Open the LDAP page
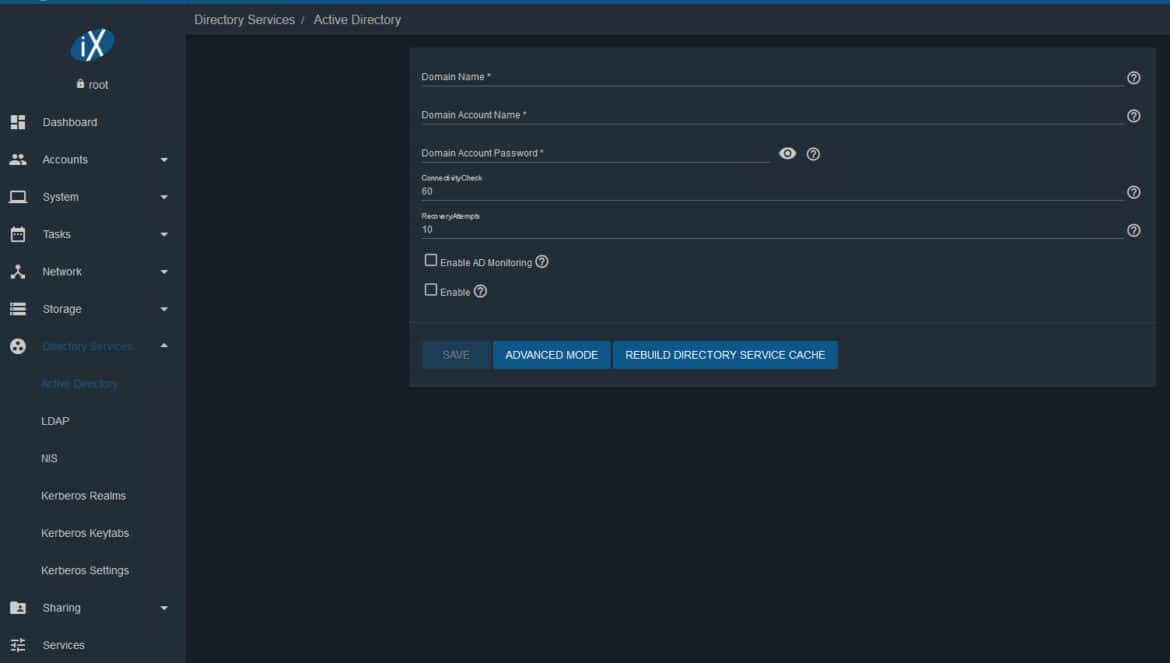 (x=55, y=421)
